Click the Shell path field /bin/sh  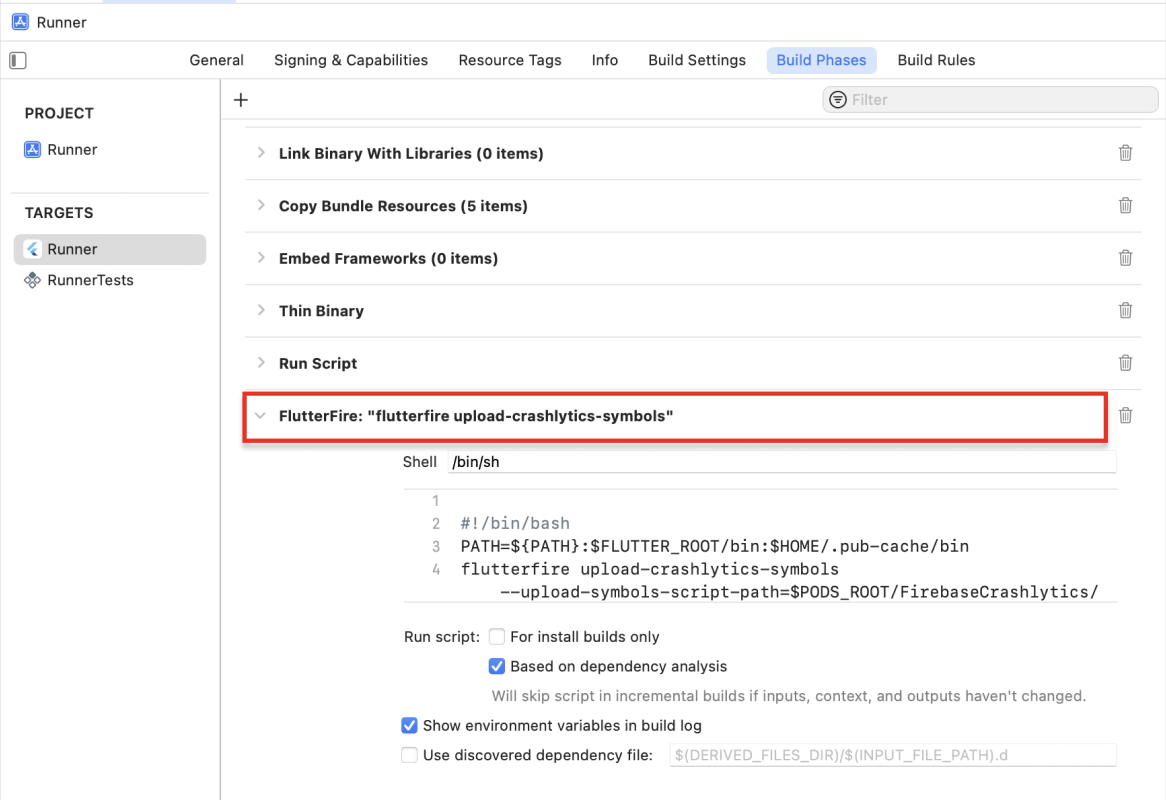(782, 462)
